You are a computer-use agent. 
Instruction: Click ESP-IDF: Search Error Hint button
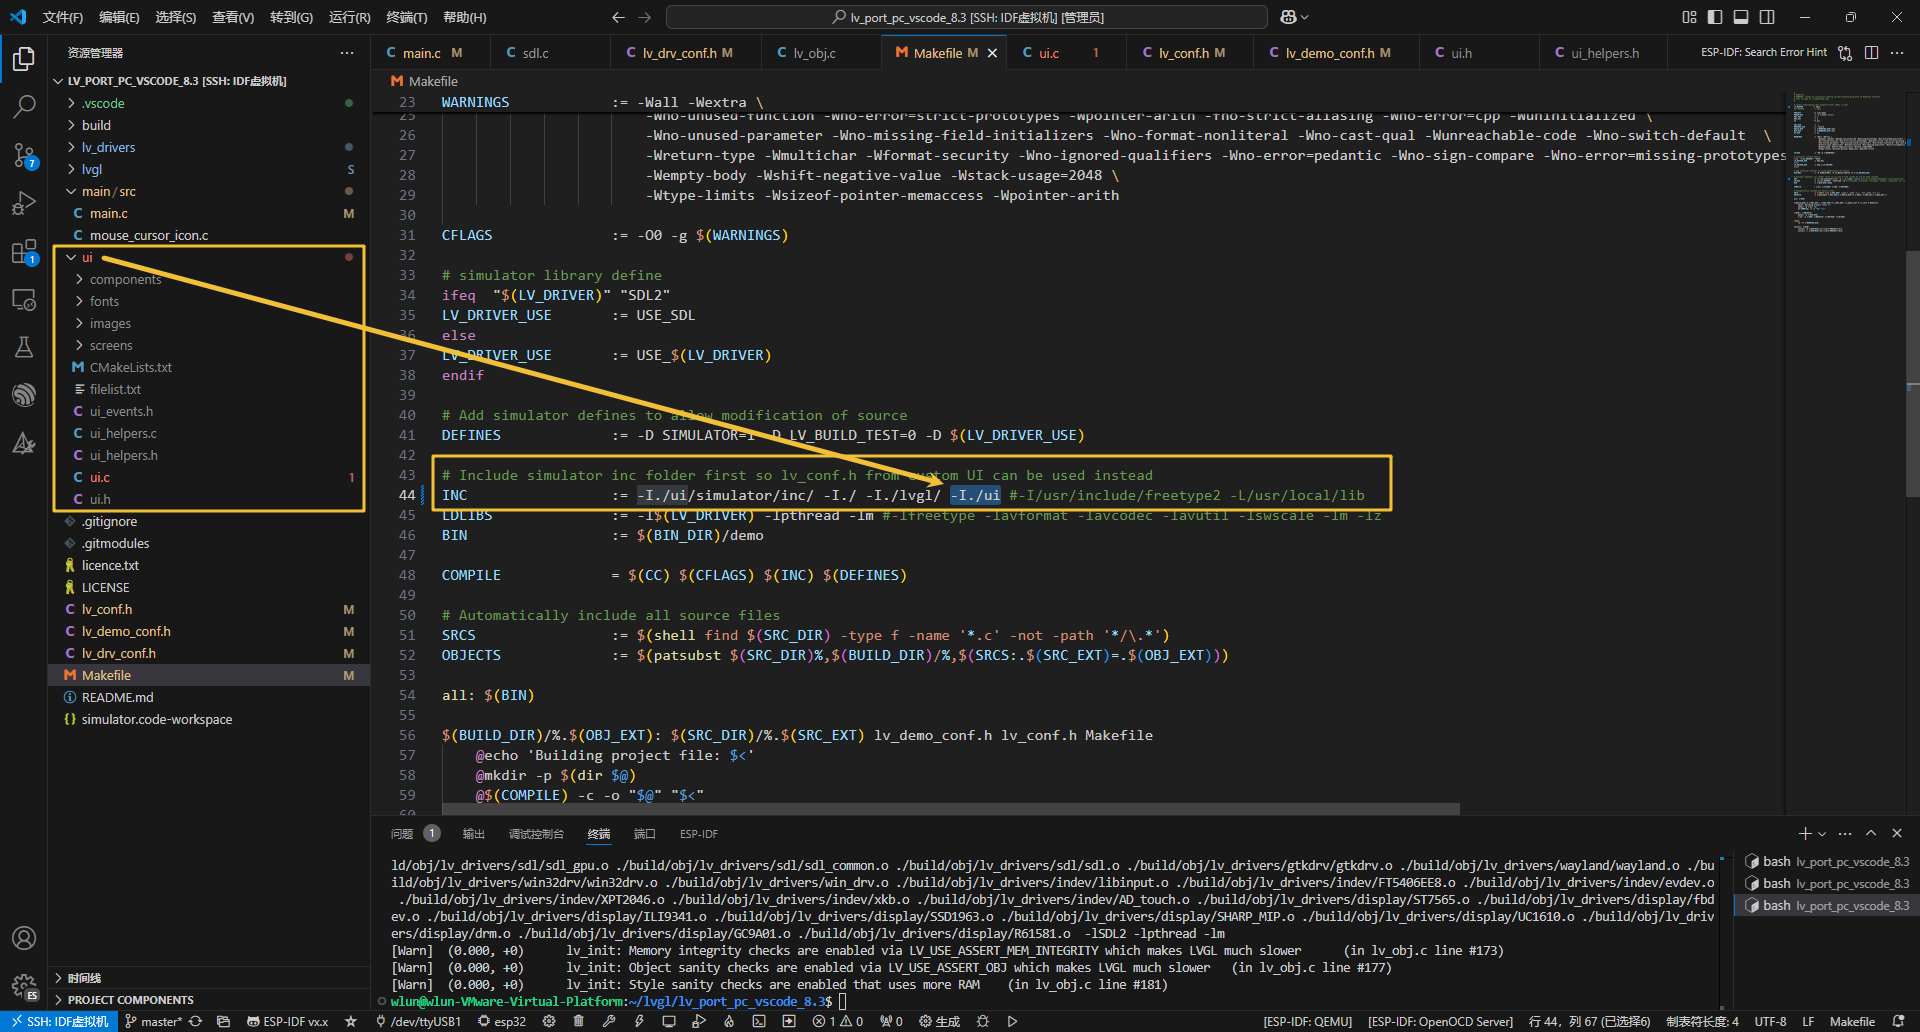coord(1763,53)
